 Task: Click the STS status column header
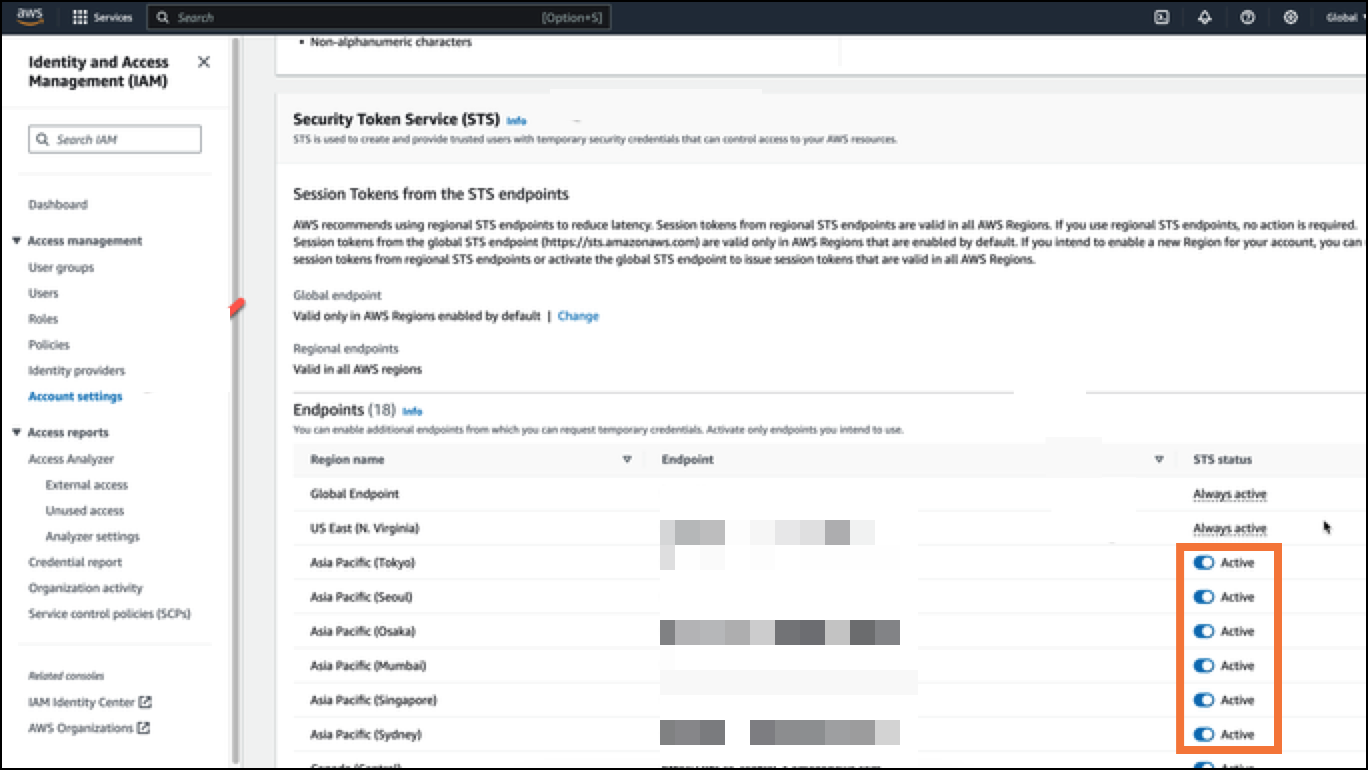coord(1222,460)
